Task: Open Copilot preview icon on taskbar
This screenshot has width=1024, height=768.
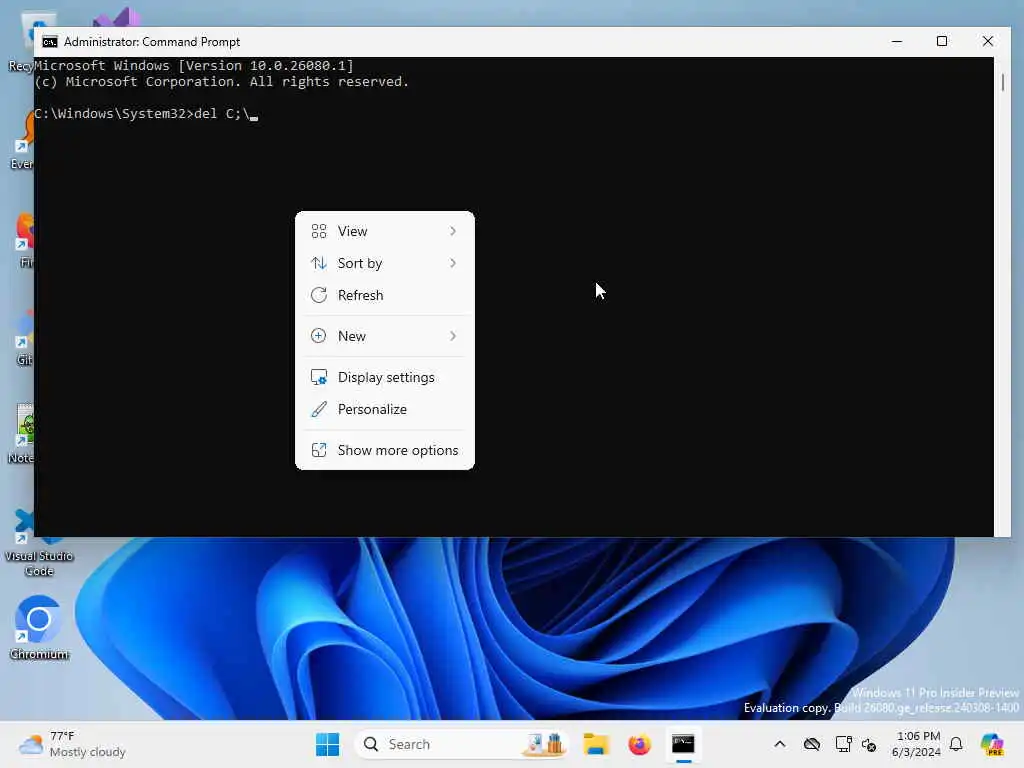Action: pyautogui.click(x=993, y=744)
